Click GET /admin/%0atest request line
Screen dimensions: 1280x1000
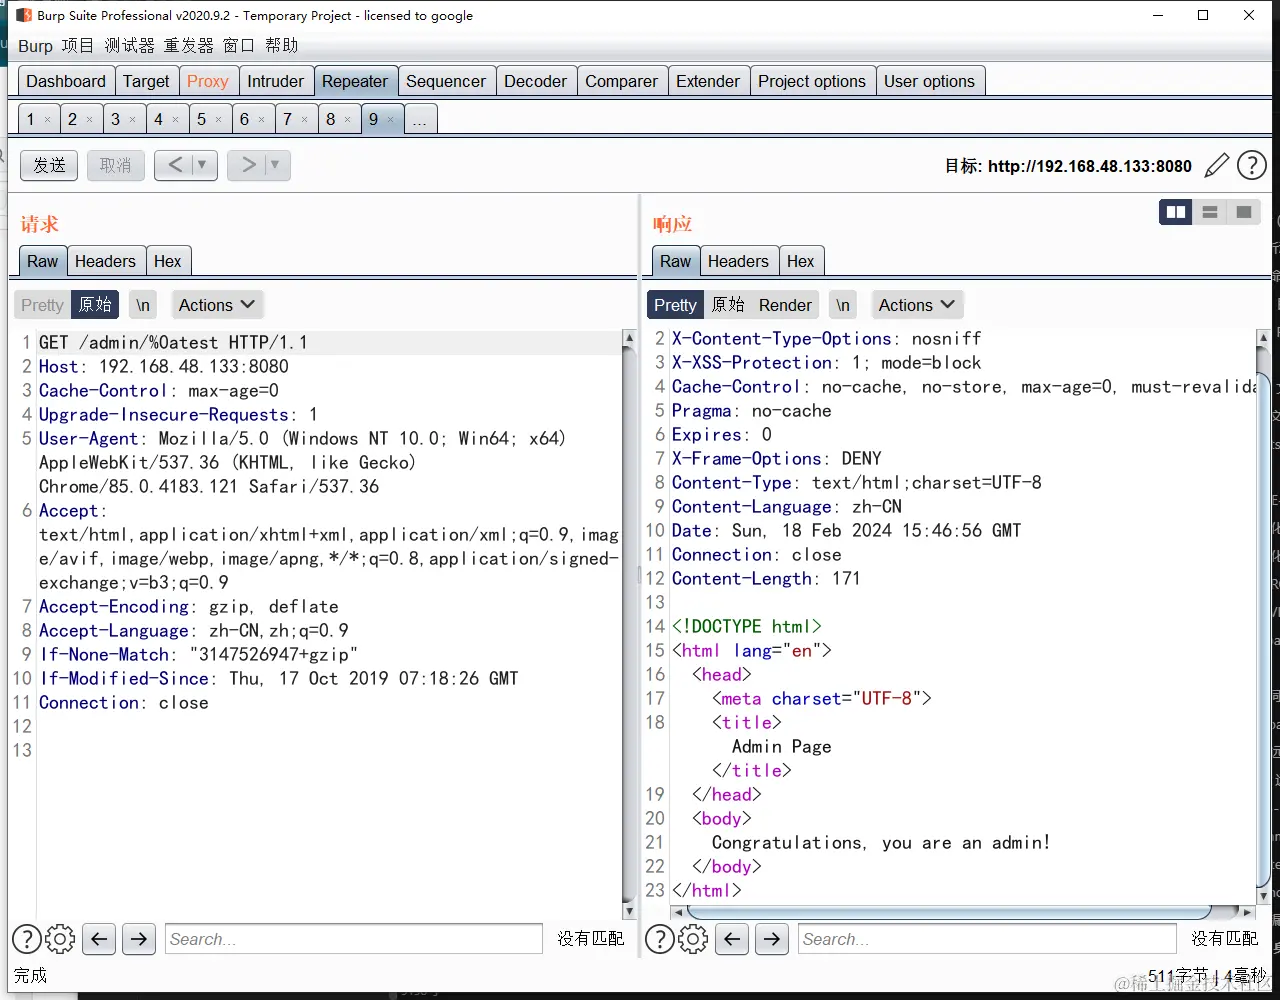tap(173, 342)
